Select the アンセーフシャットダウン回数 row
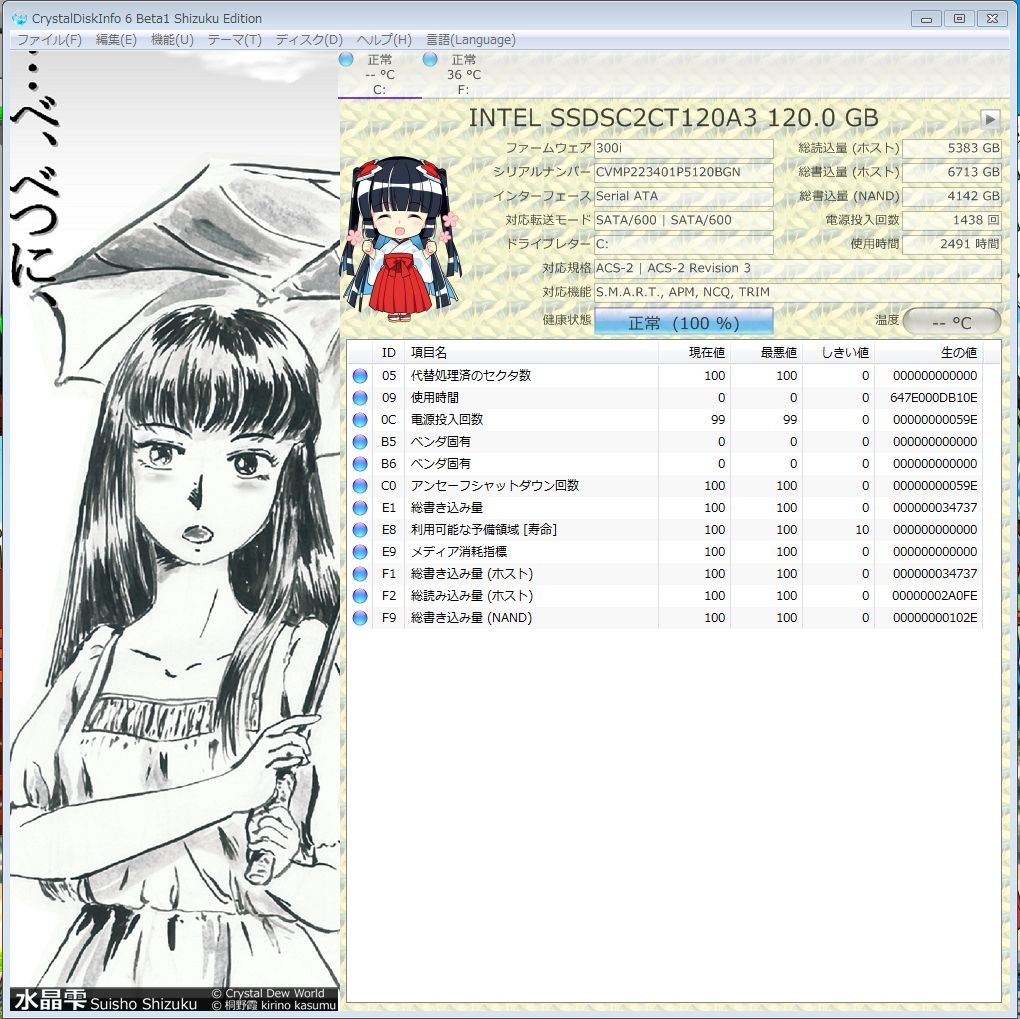 tap(665, 485)
